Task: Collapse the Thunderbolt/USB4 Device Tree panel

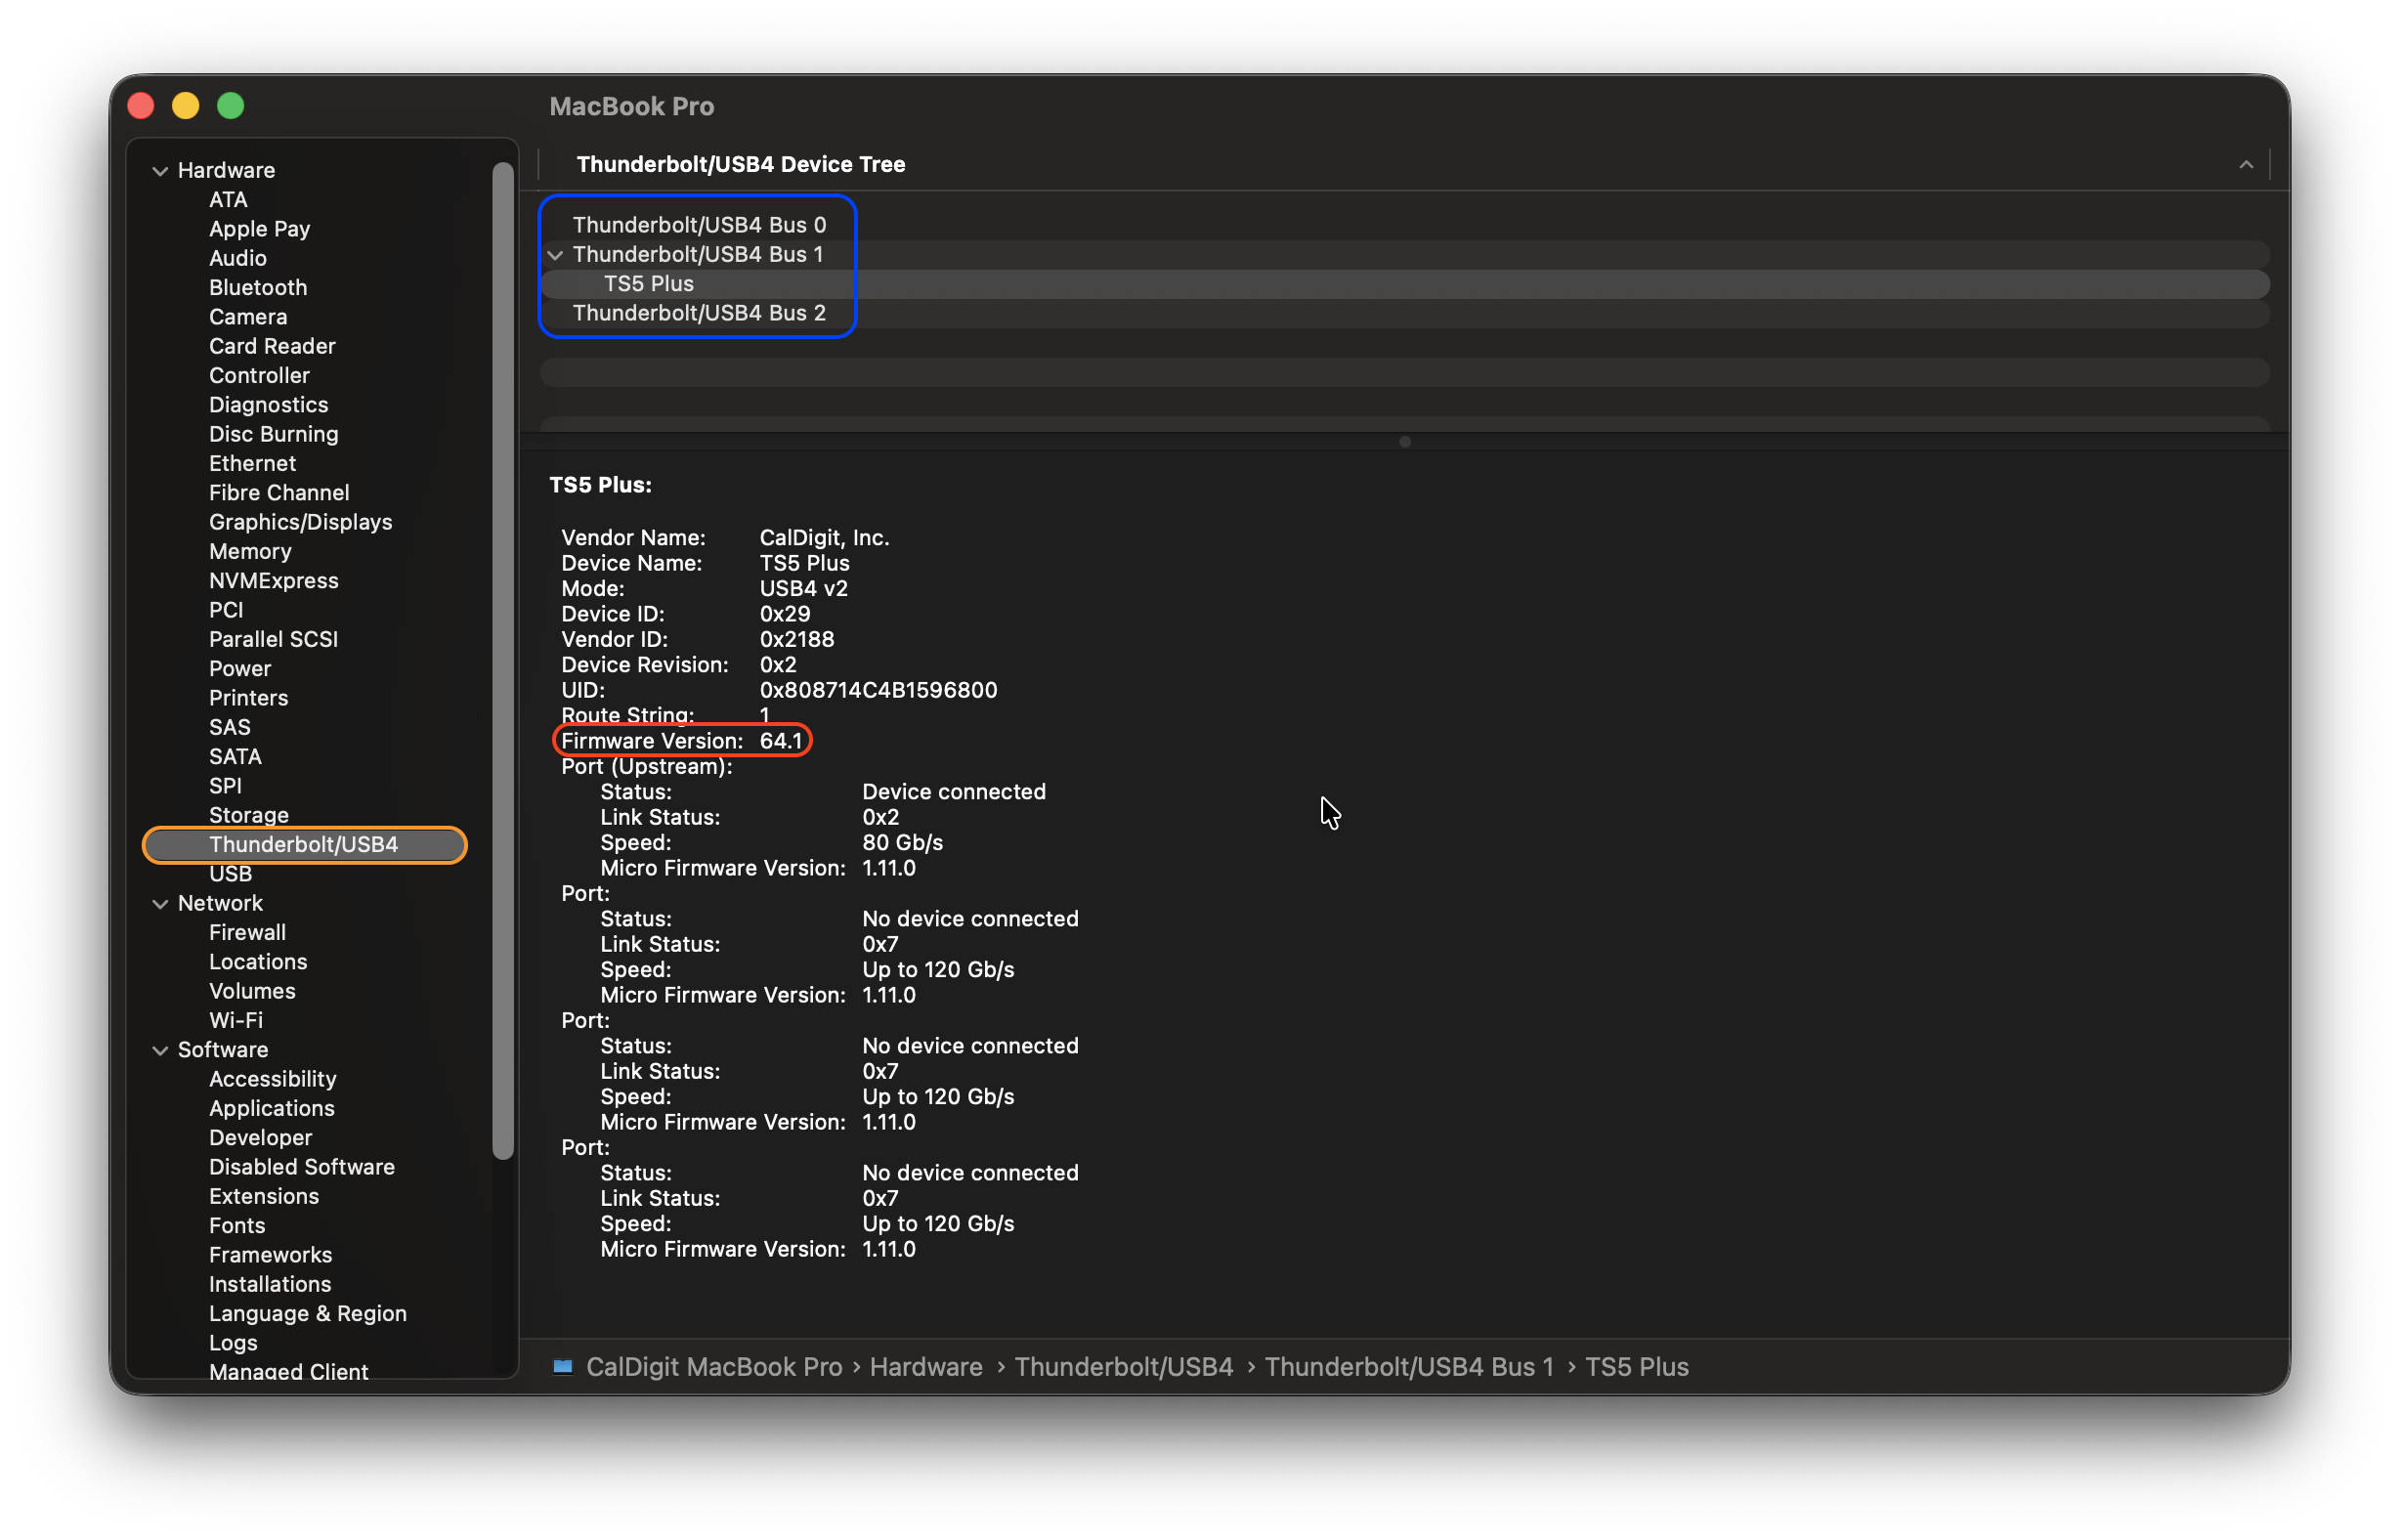Action: click(2246, 164)
